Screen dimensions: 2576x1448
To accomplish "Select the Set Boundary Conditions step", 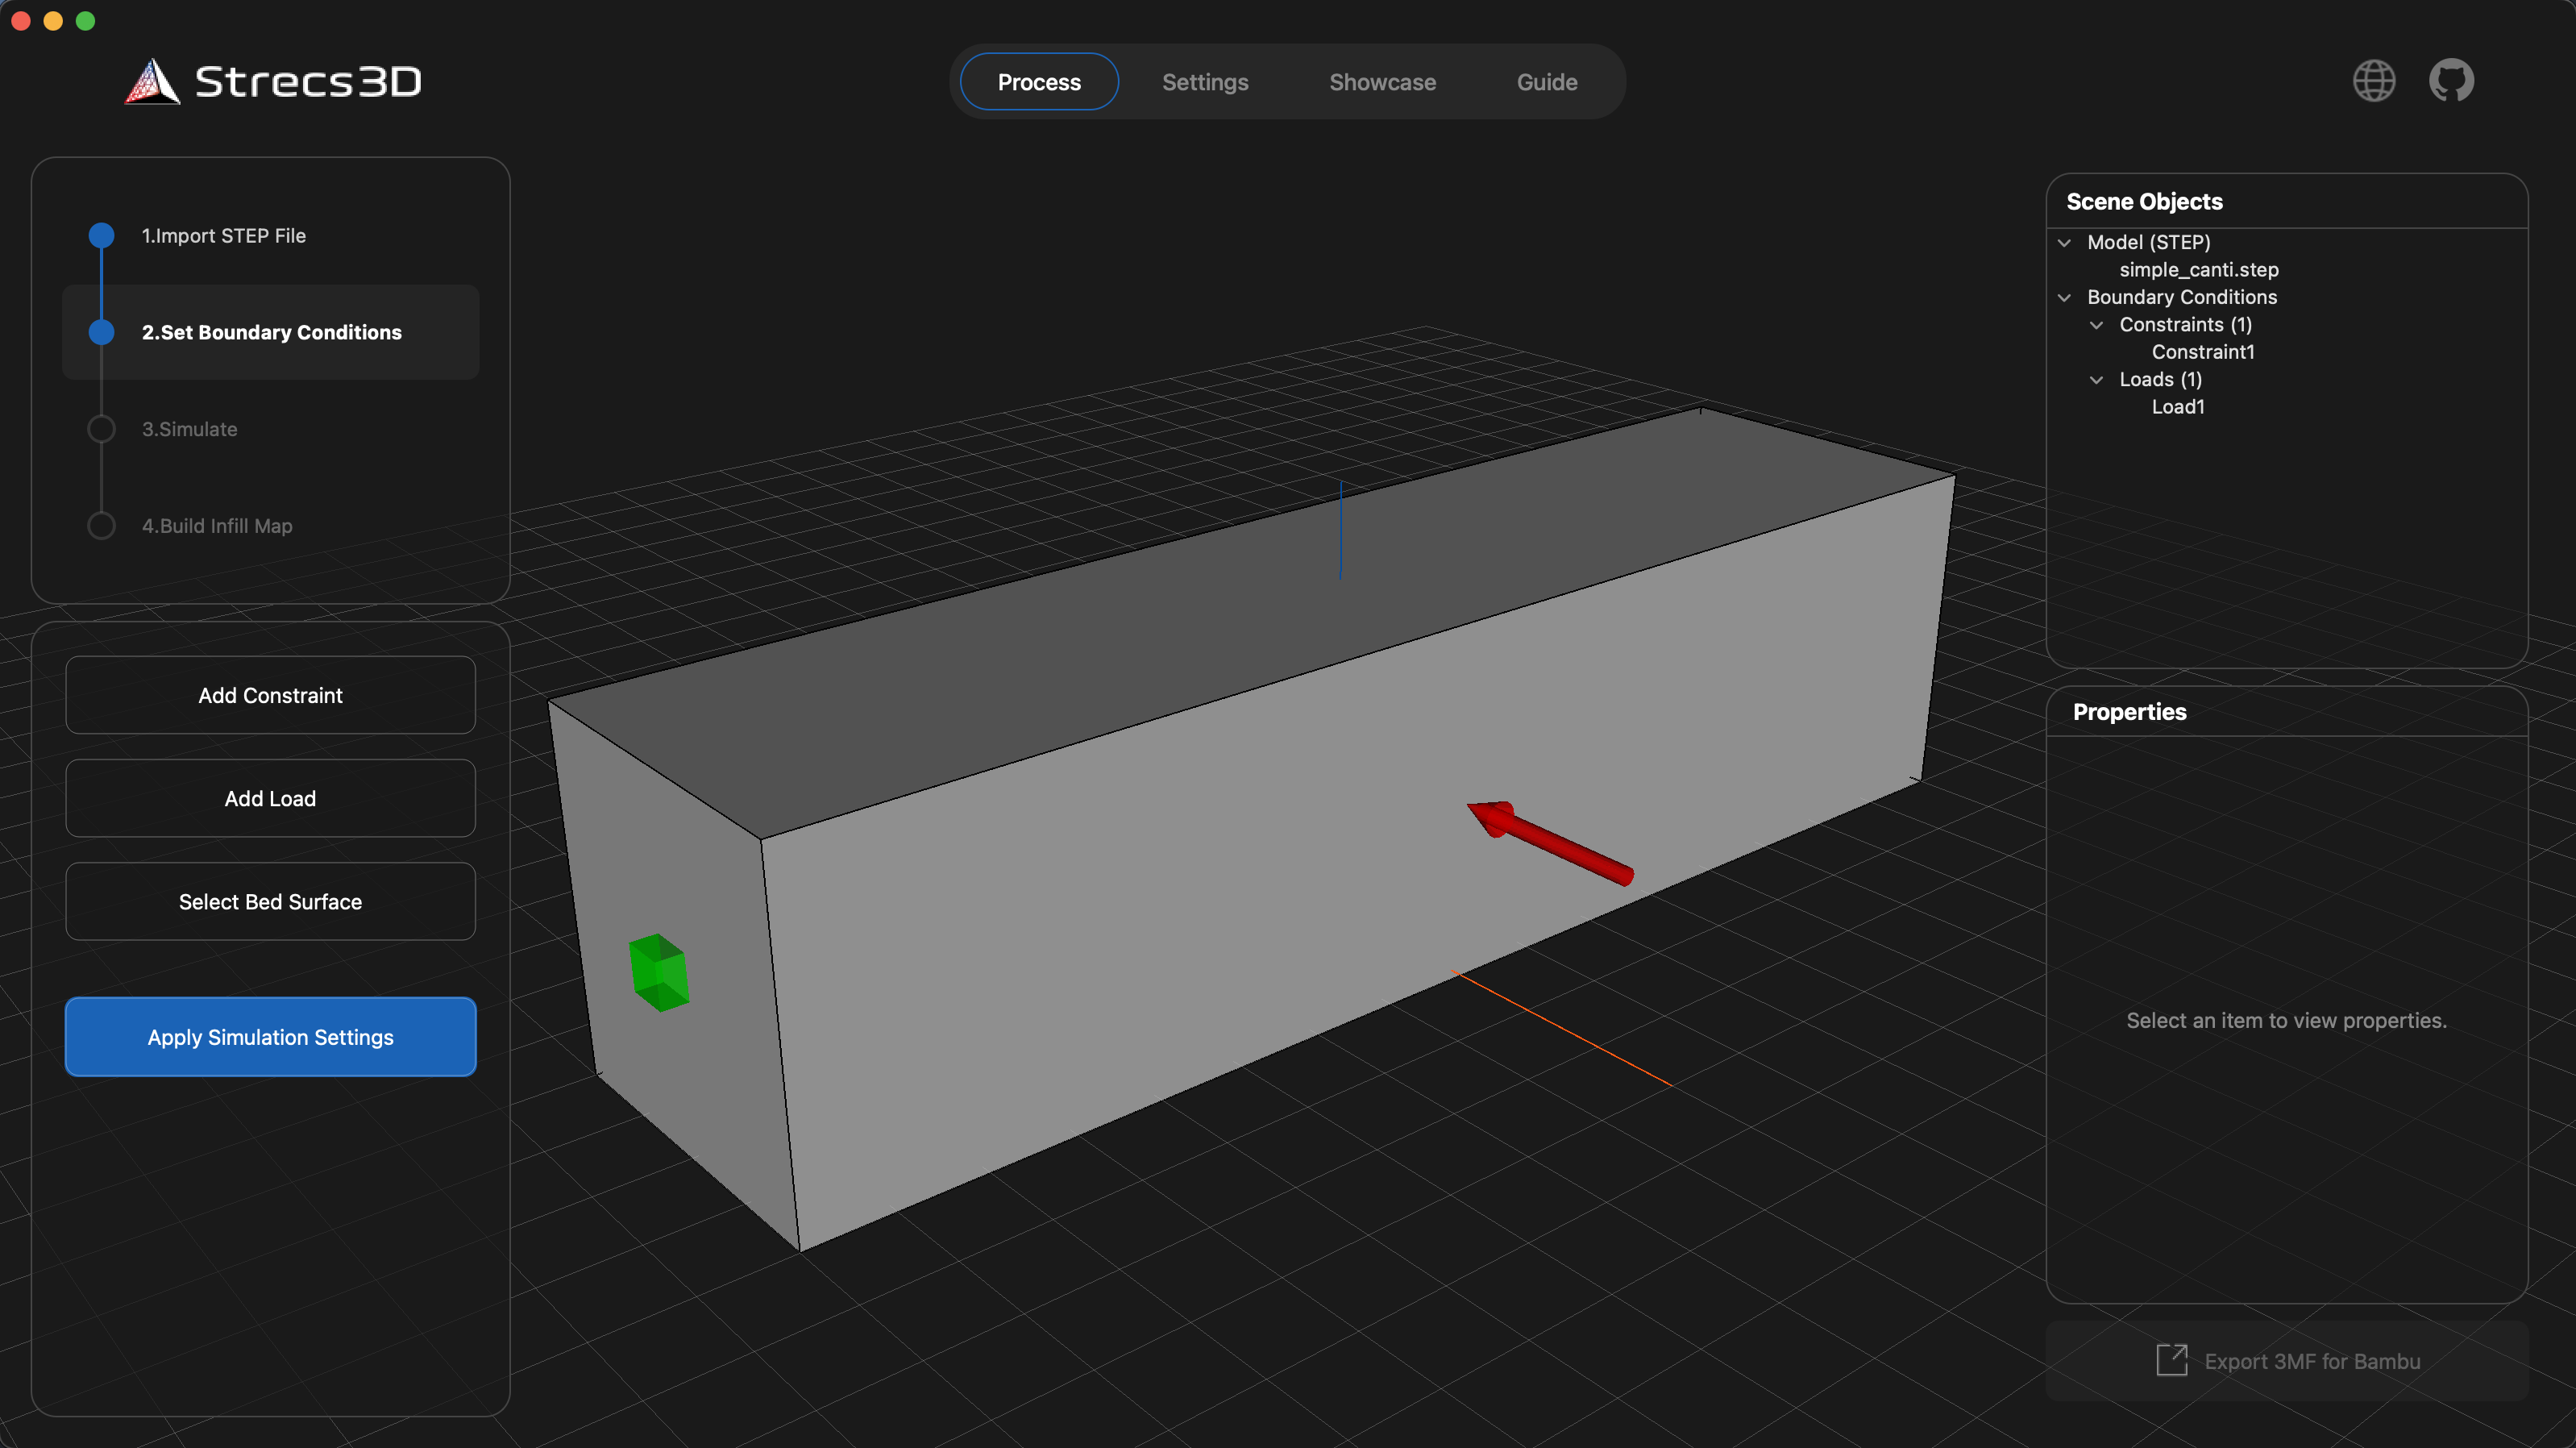I will pos(271,332).
